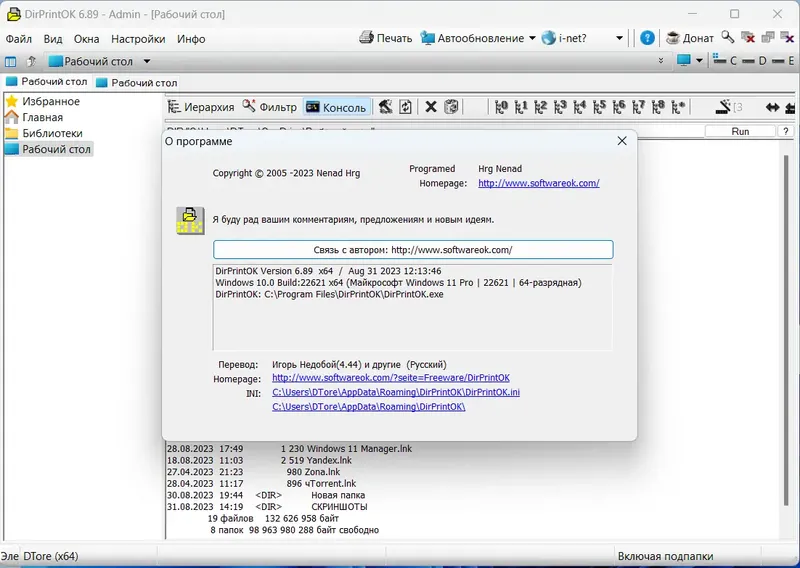
Task: Click the i-net? globe icon
Action: click(x=548, y=38)
